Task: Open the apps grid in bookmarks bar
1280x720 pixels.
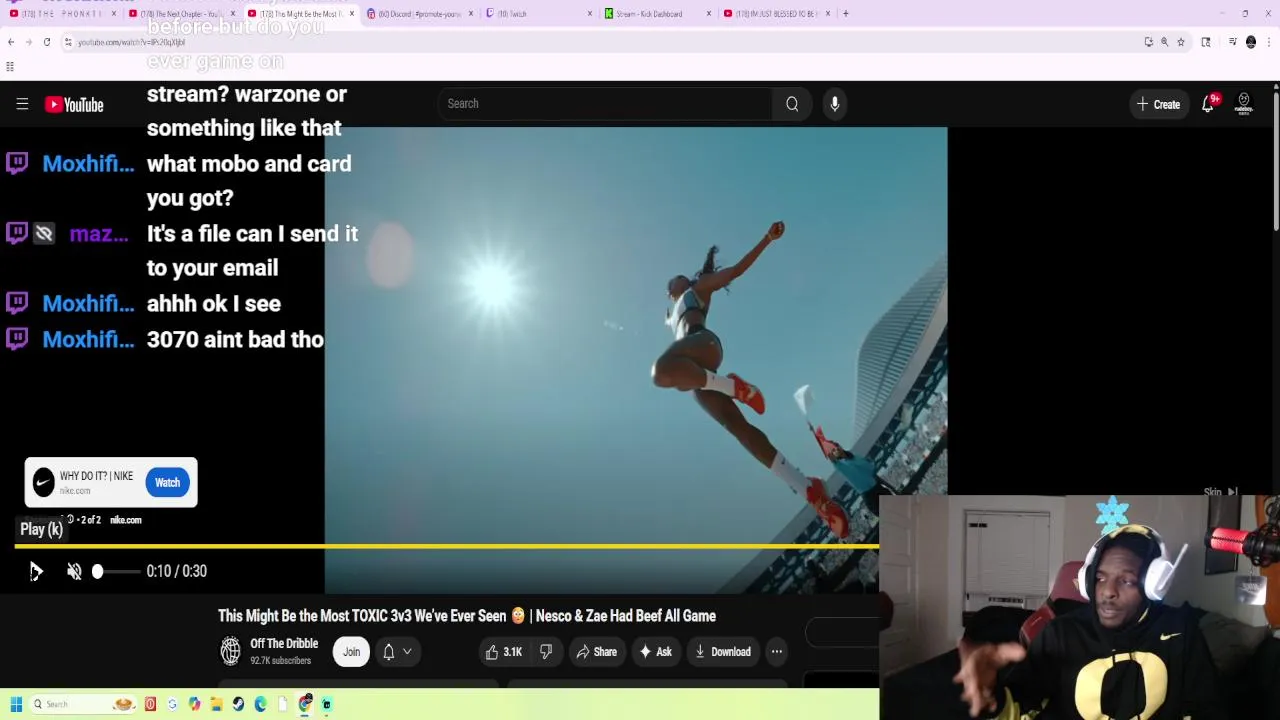Action: (x=10, y=67)
